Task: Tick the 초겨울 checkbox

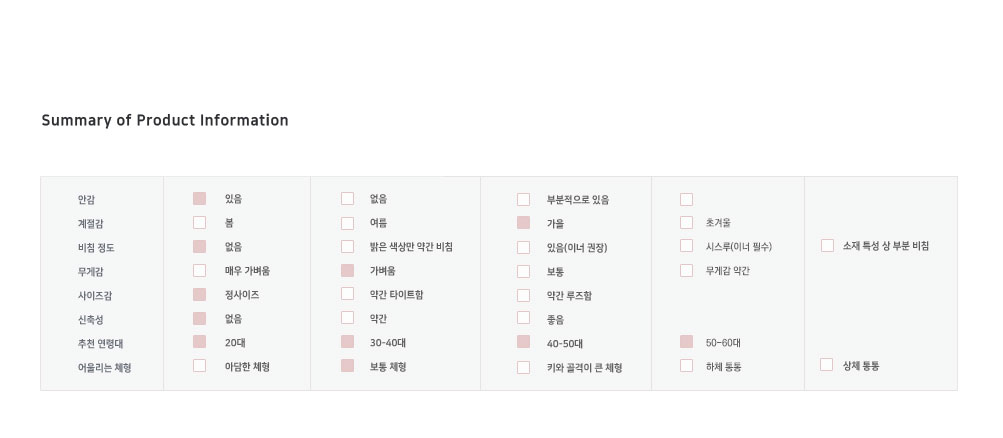Action: point(686,223)
